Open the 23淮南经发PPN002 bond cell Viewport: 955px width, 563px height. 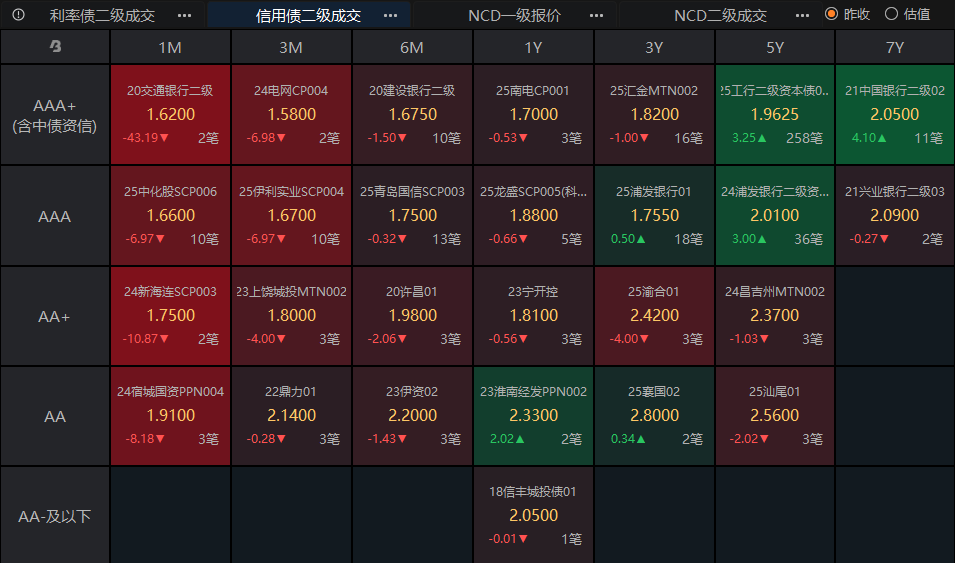(533, 416)
